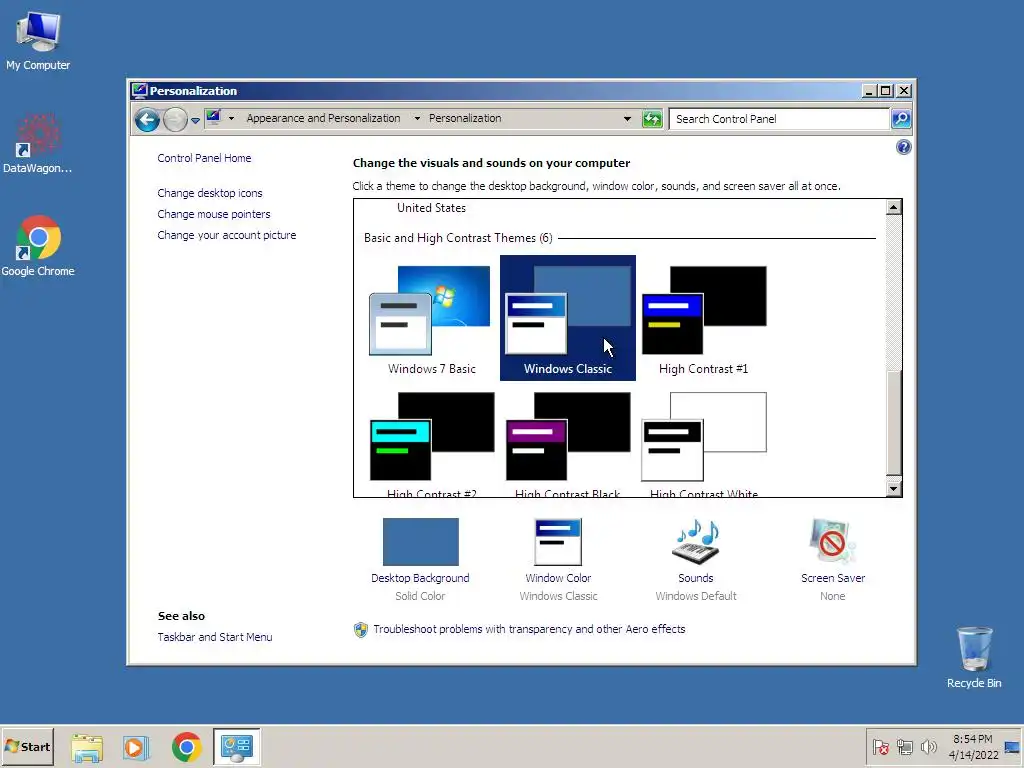Open recent pages dropdown arrow
Screen dimensions: 1024x768
[x=195, y=120]
